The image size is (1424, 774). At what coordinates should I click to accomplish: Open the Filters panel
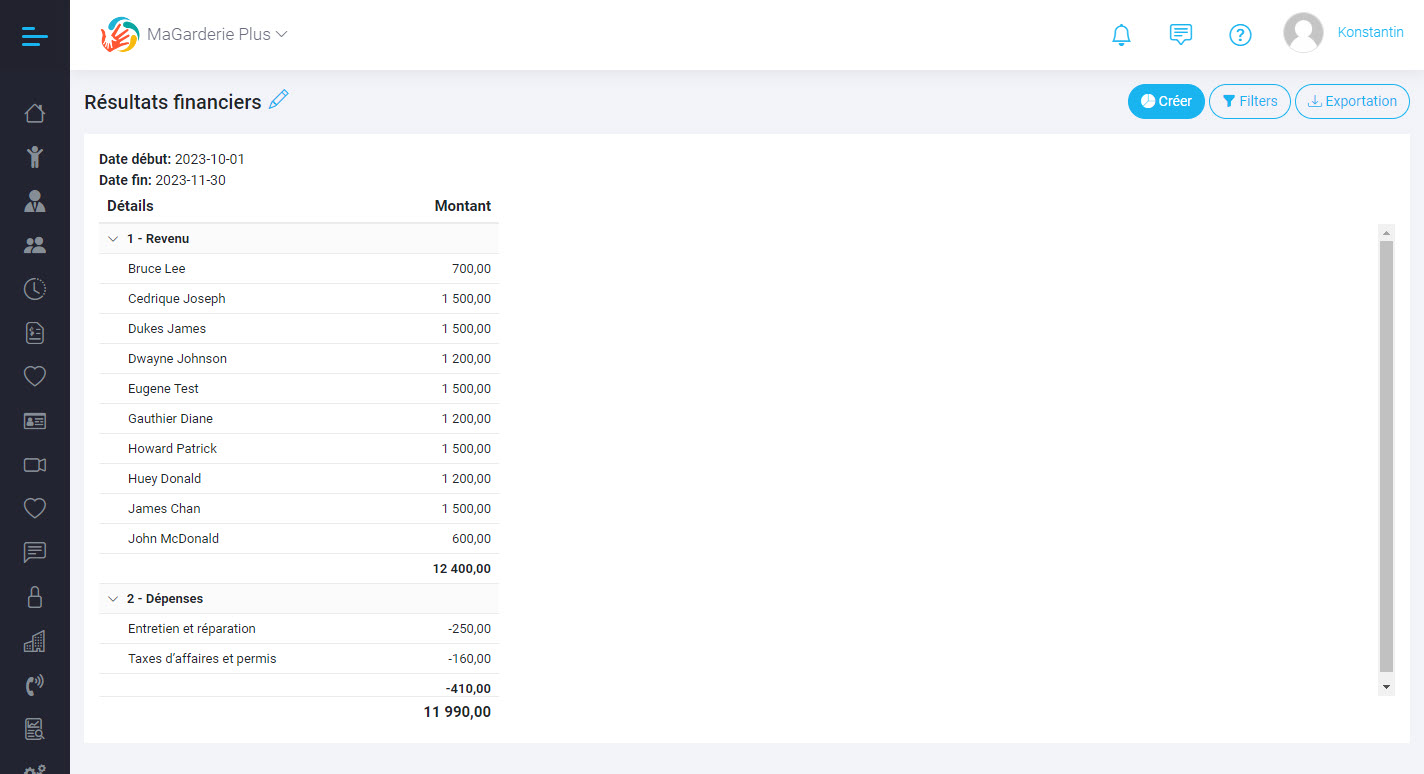click(1249, 101)
